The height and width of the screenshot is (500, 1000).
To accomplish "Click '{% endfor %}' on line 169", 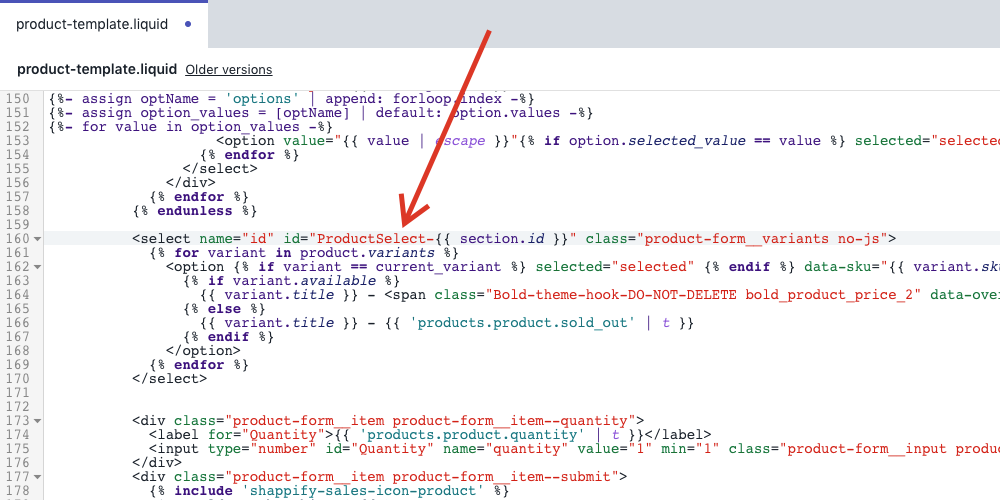I will 199,365.
